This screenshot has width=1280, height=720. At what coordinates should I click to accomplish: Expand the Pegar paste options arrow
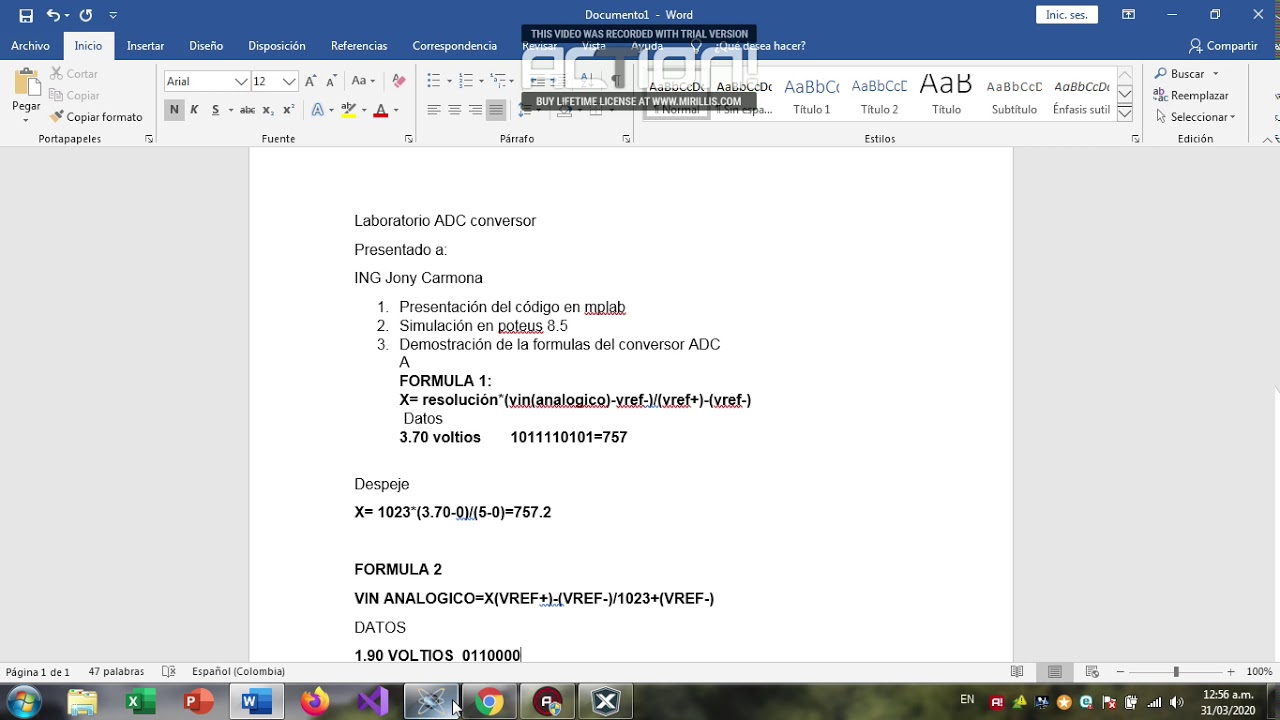(26, 120)
